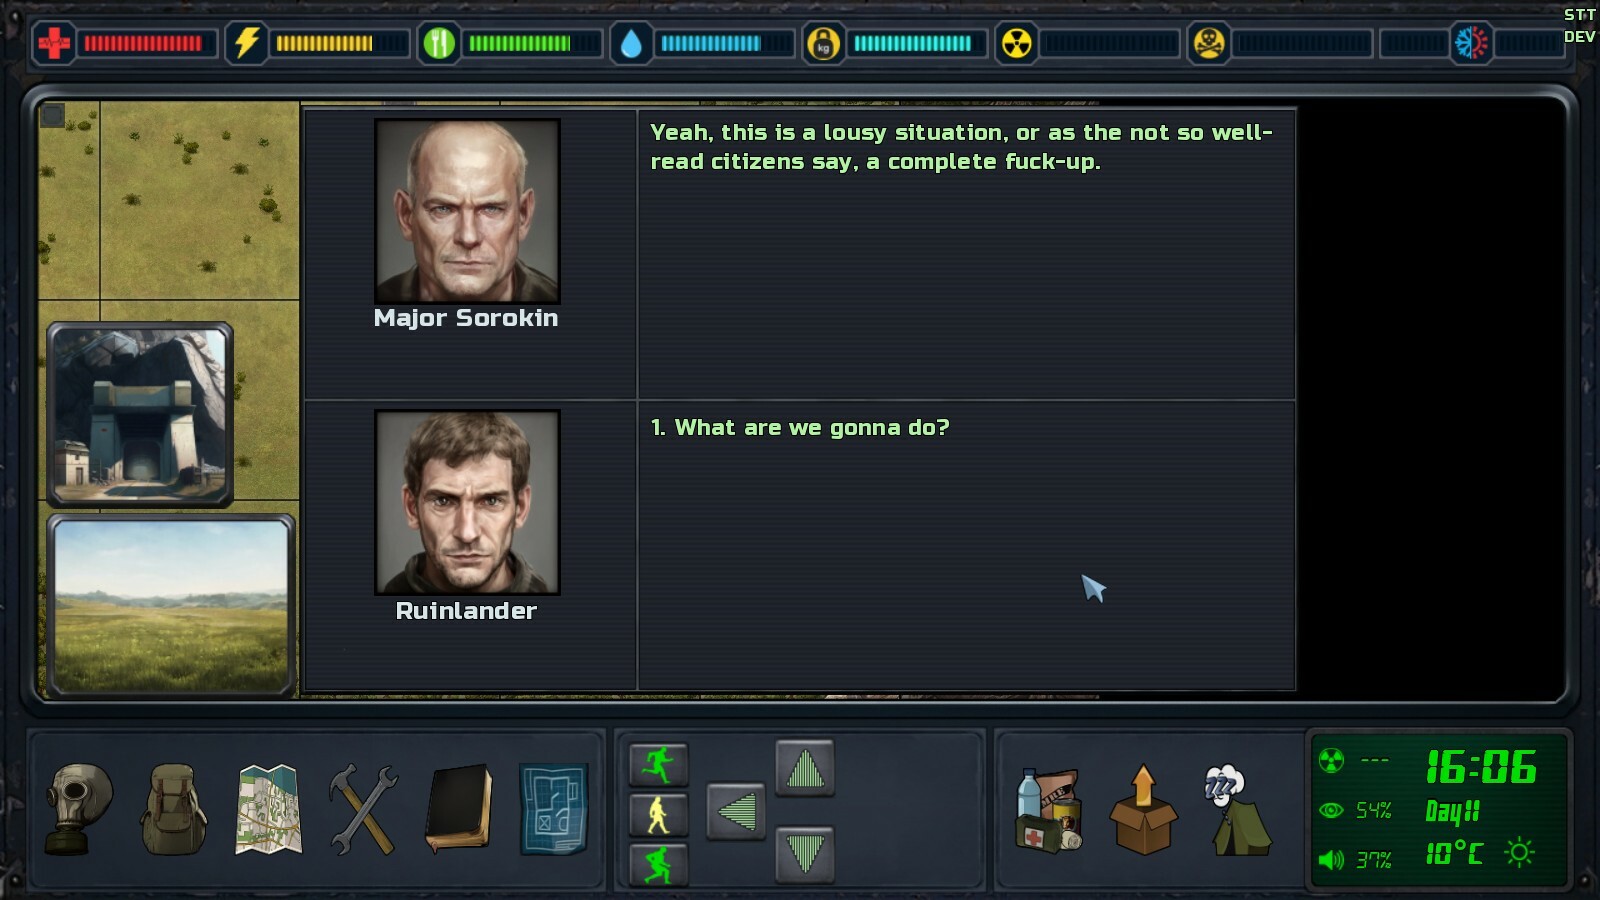Click the down arrow navigation button
The height and width of the screenshot is (900, 1600).
point(805,854)
